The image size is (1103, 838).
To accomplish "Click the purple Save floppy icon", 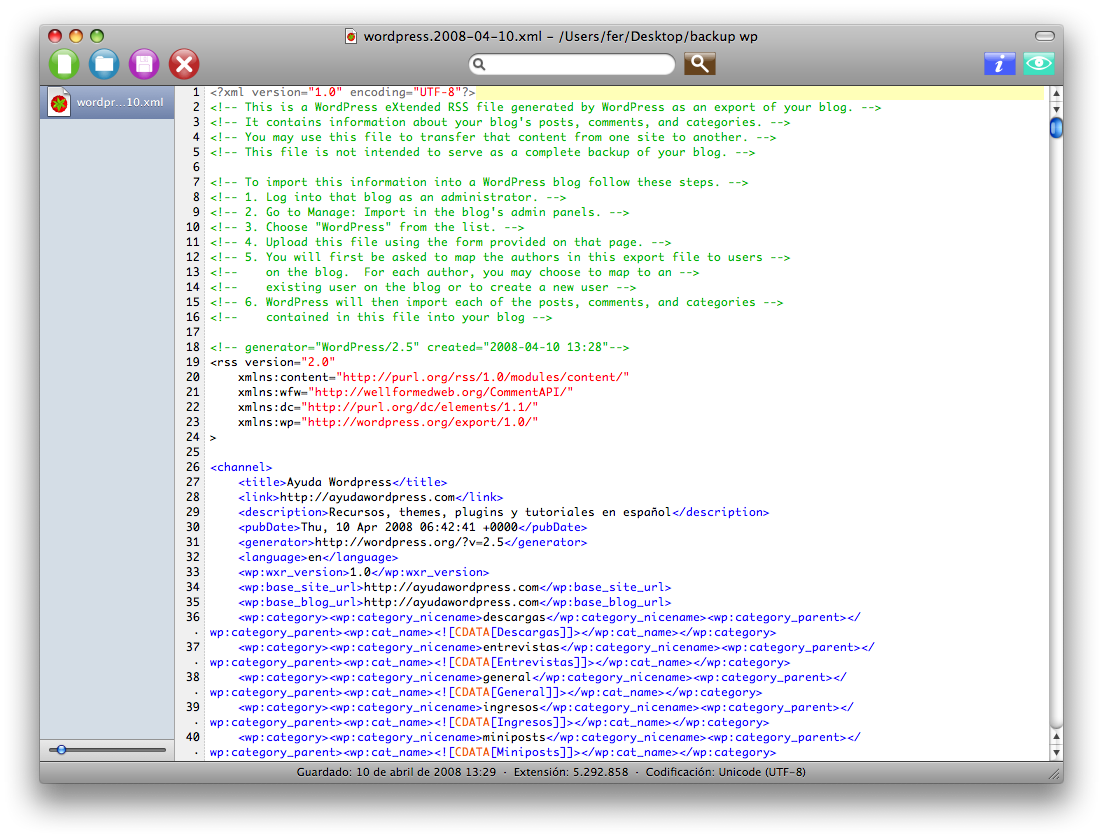I will click(x=144, y=65).
